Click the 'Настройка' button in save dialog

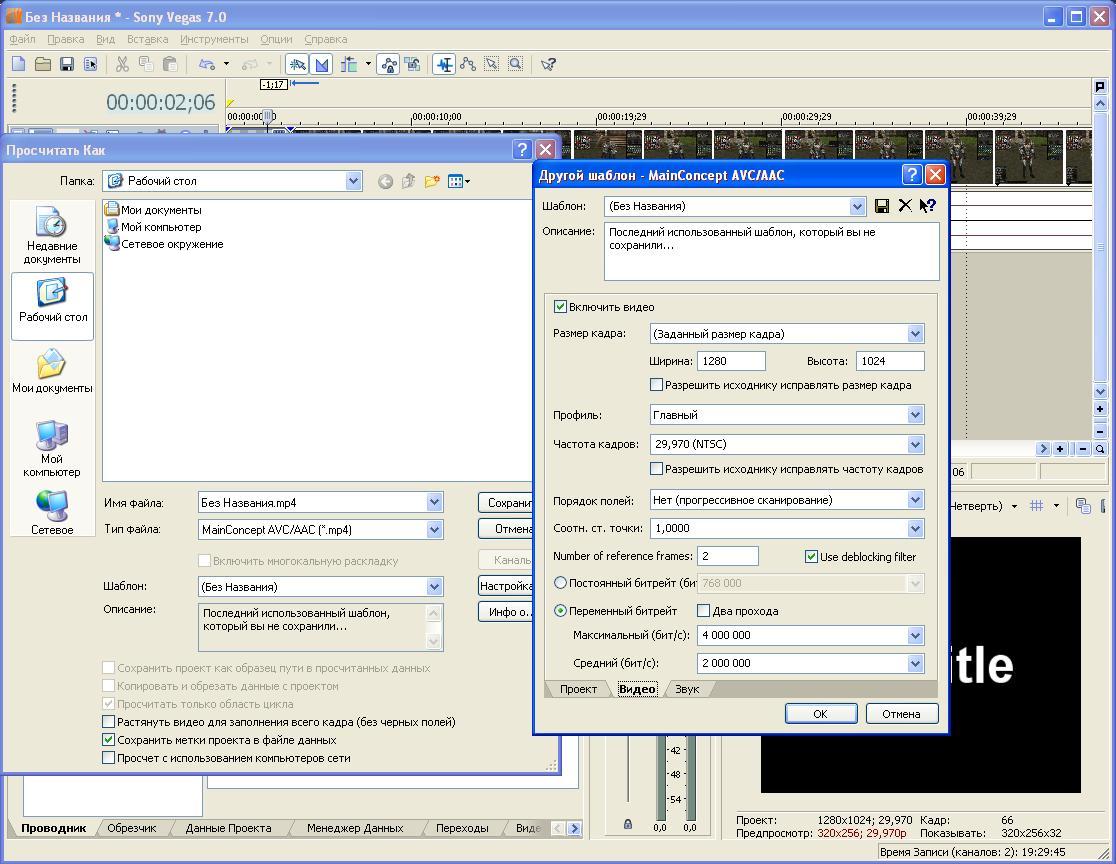(x=506, y=586)
